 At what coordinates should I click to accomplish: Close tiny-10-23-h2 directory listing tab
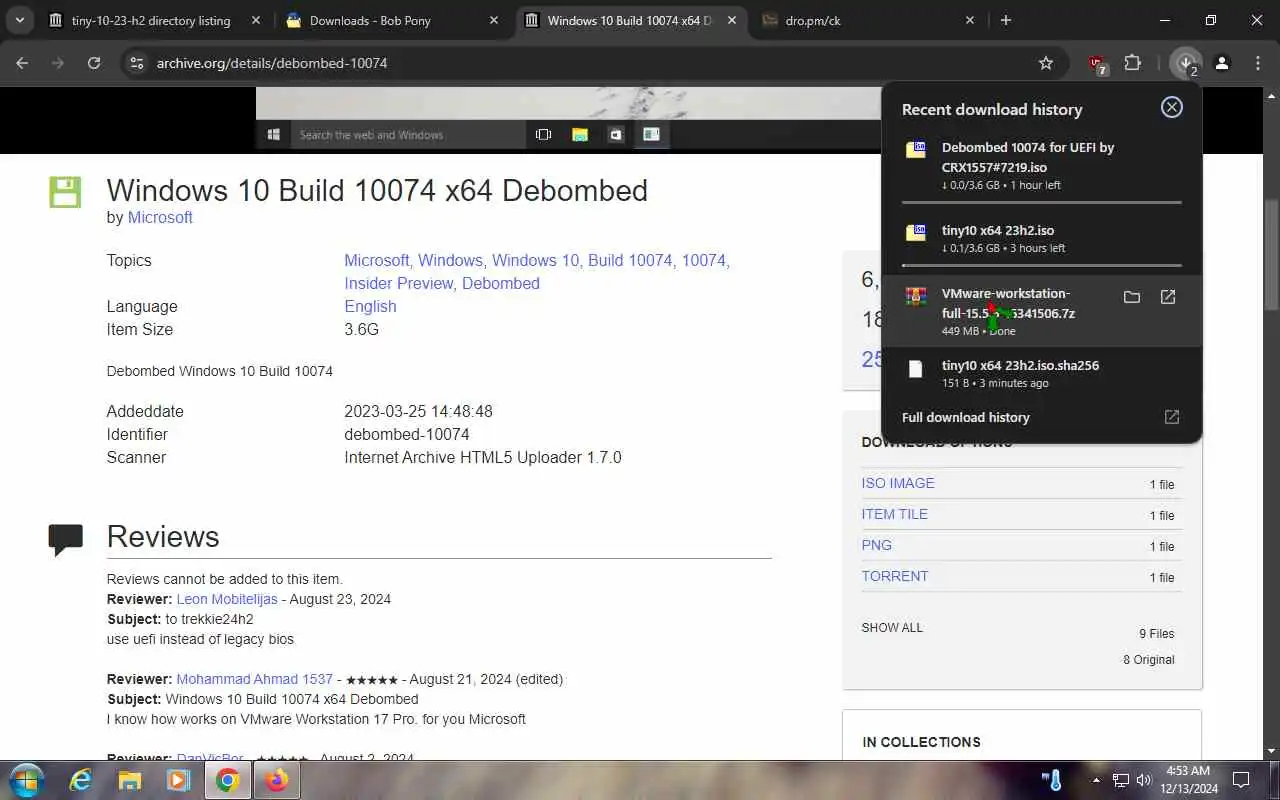coord(257,20)
